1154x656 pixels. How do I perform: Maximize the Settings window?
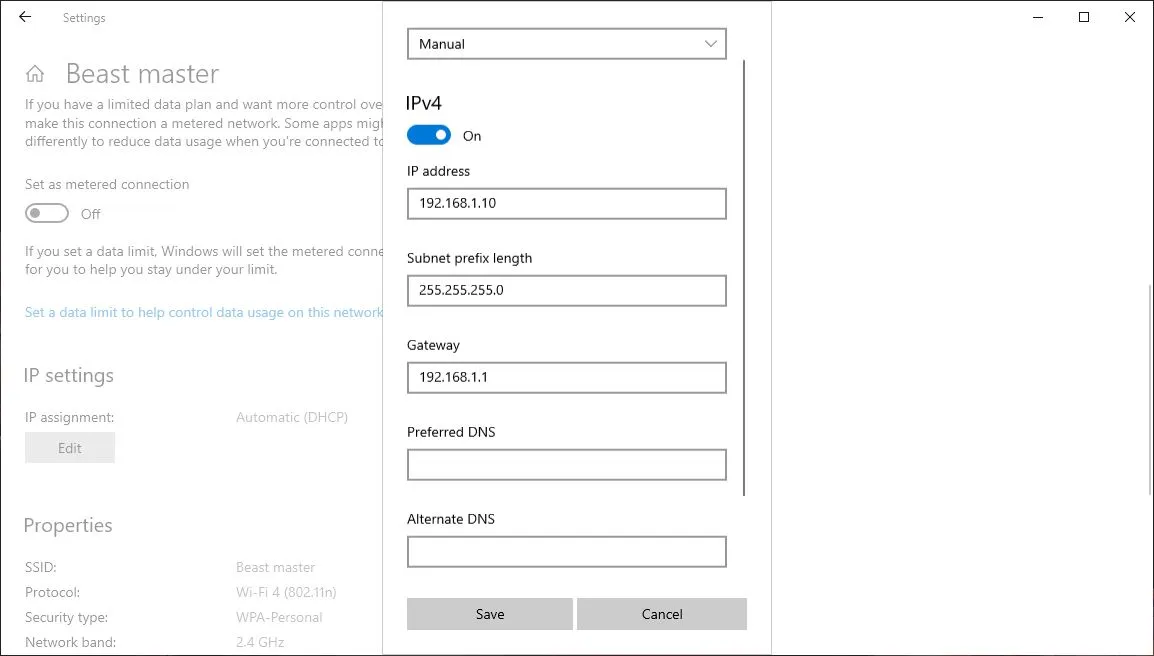[x=1083, y=17]
